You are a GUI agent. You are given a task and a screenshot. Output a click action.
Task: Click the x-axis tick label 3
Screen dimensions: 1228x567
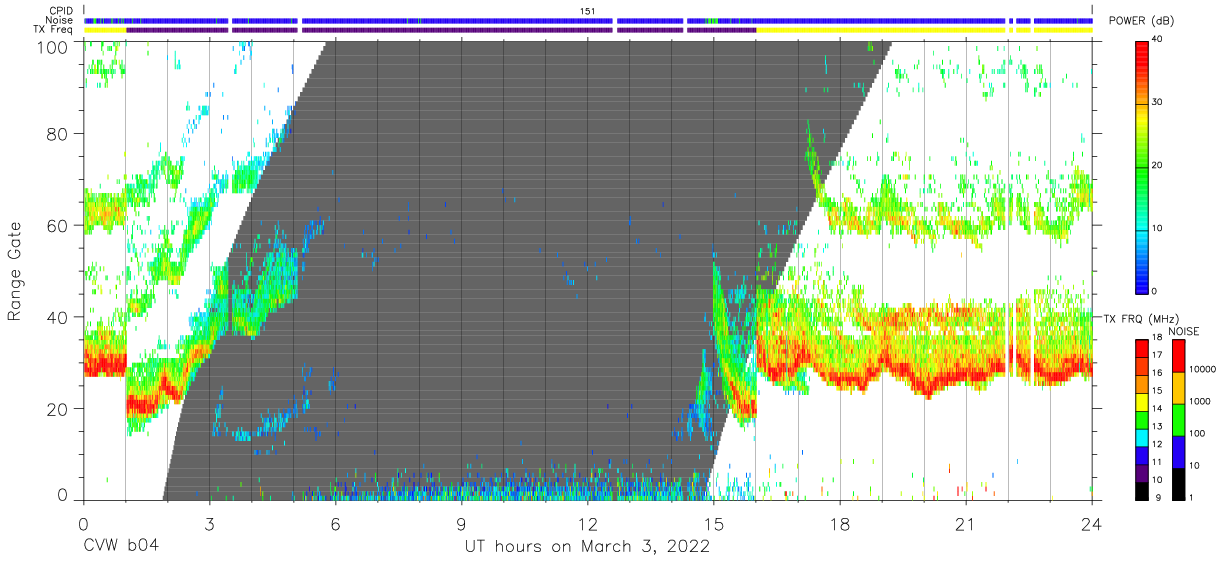(x=209, y=524)
